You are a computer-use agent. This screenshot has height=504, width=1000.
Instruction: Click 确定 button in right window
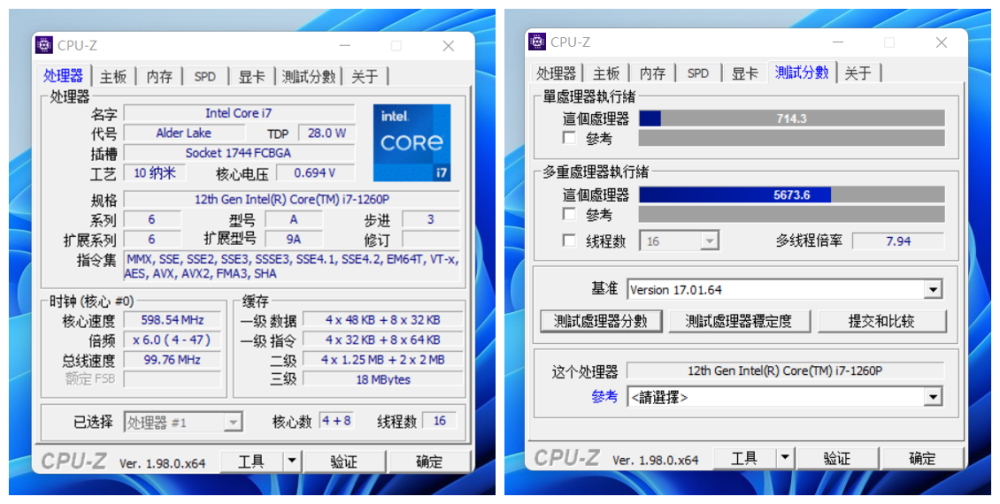pyautogui.click(x=922, y=457)
